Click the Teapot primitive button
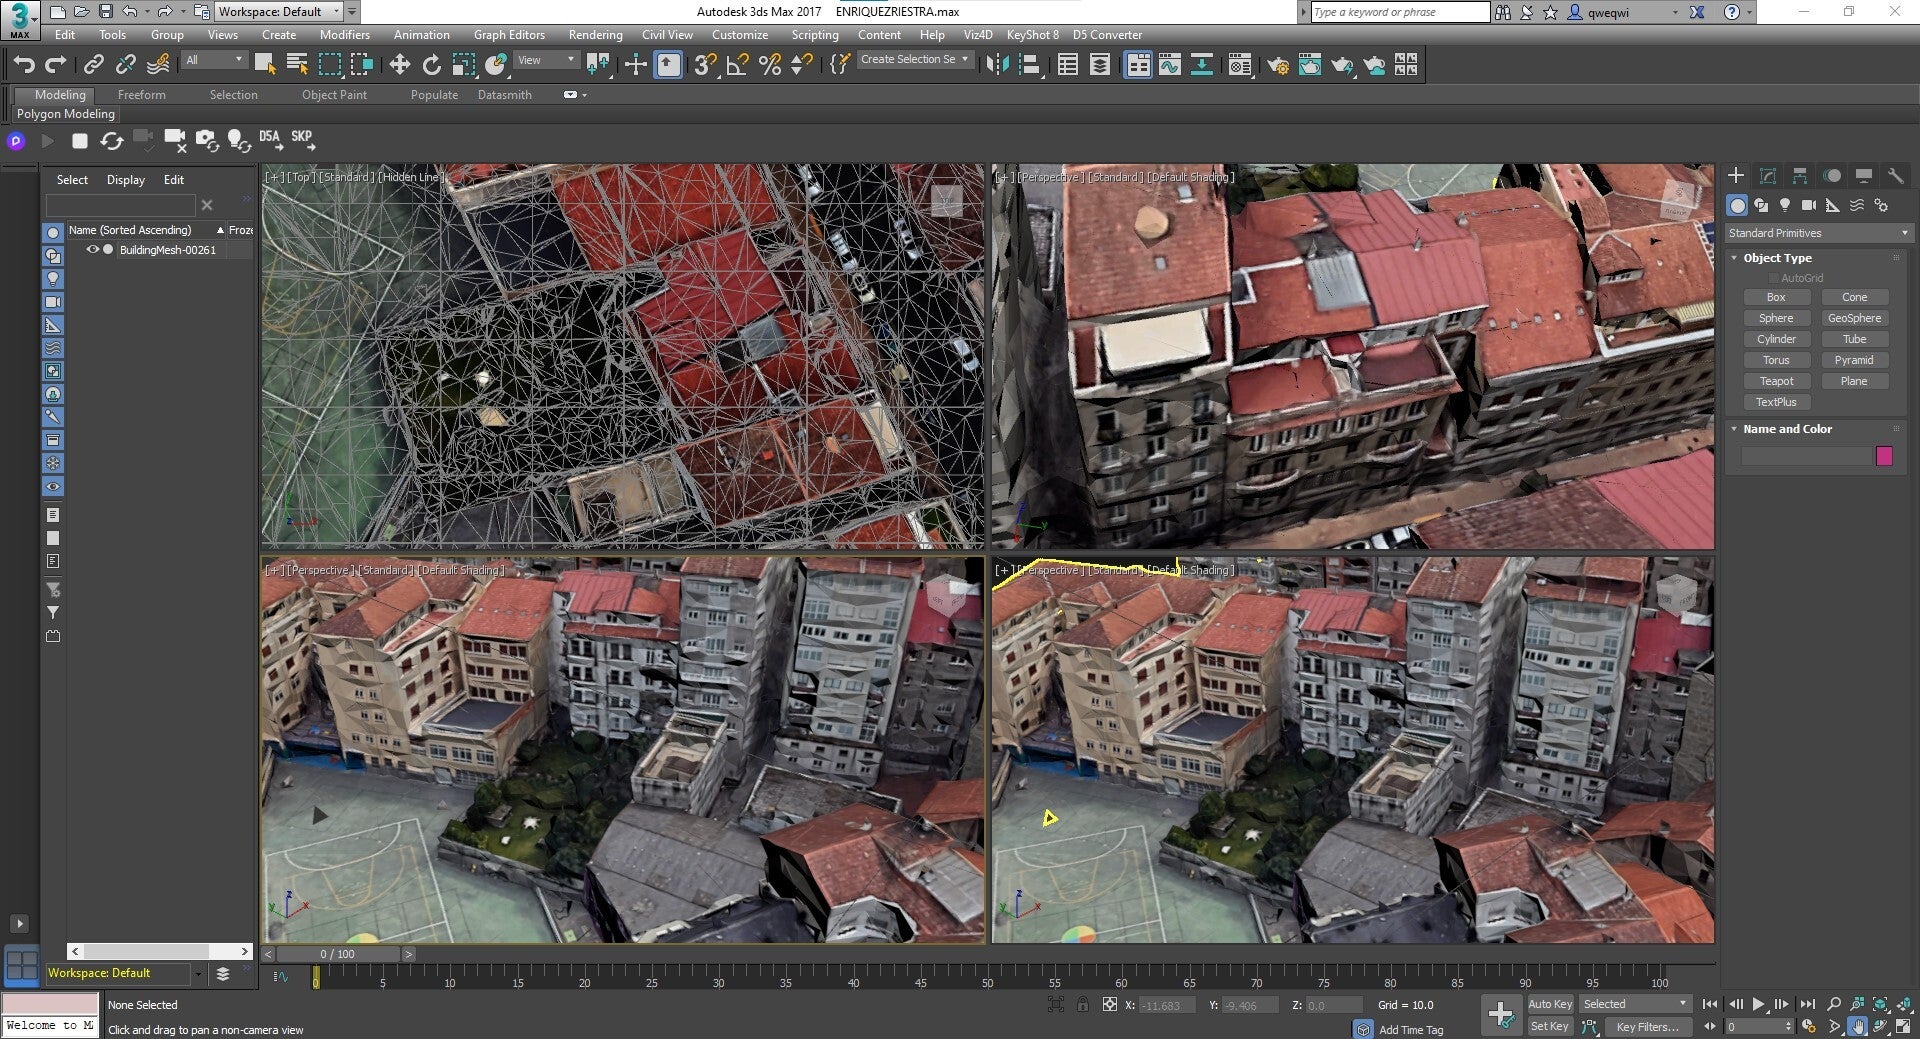Screen dimensions: 1920x1039 [x=1776, y=381]
